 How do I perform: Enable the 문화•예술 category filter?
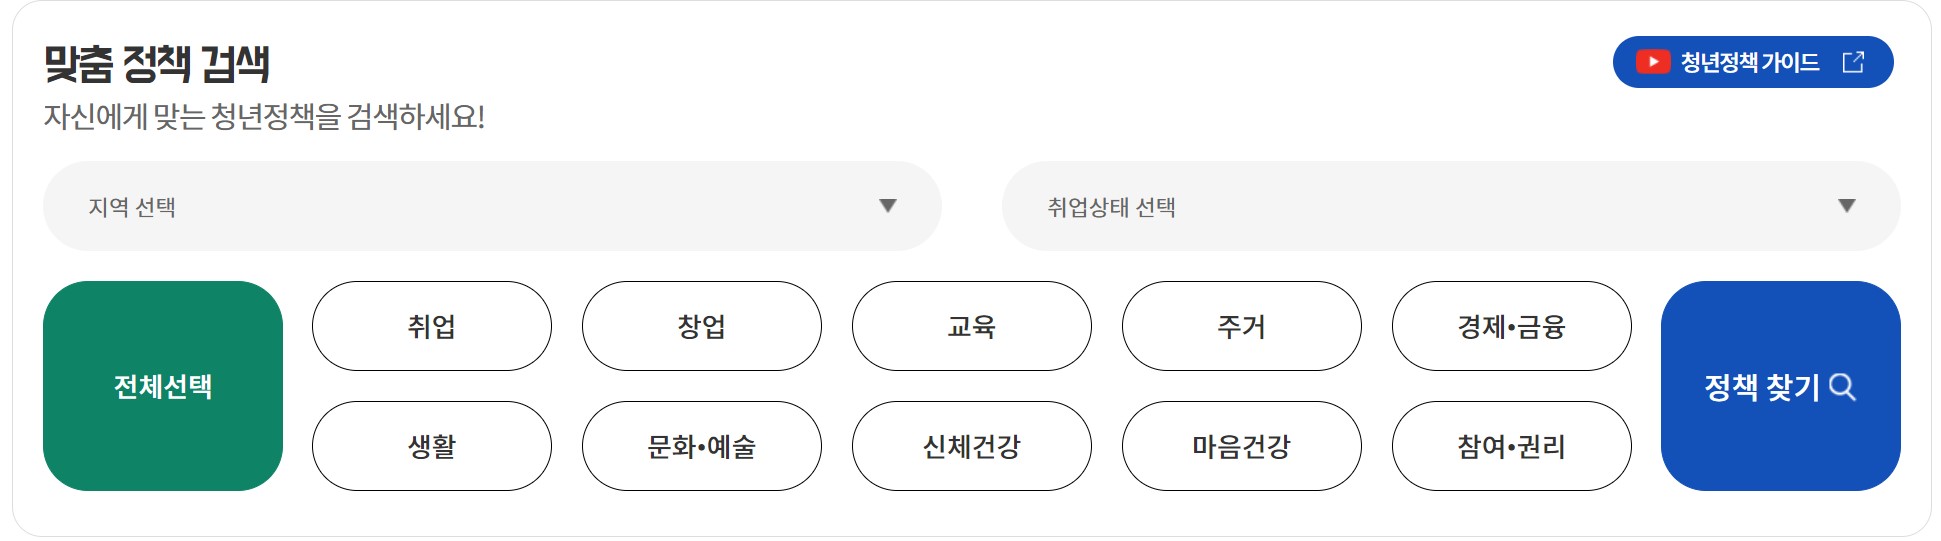click(702, 446)
